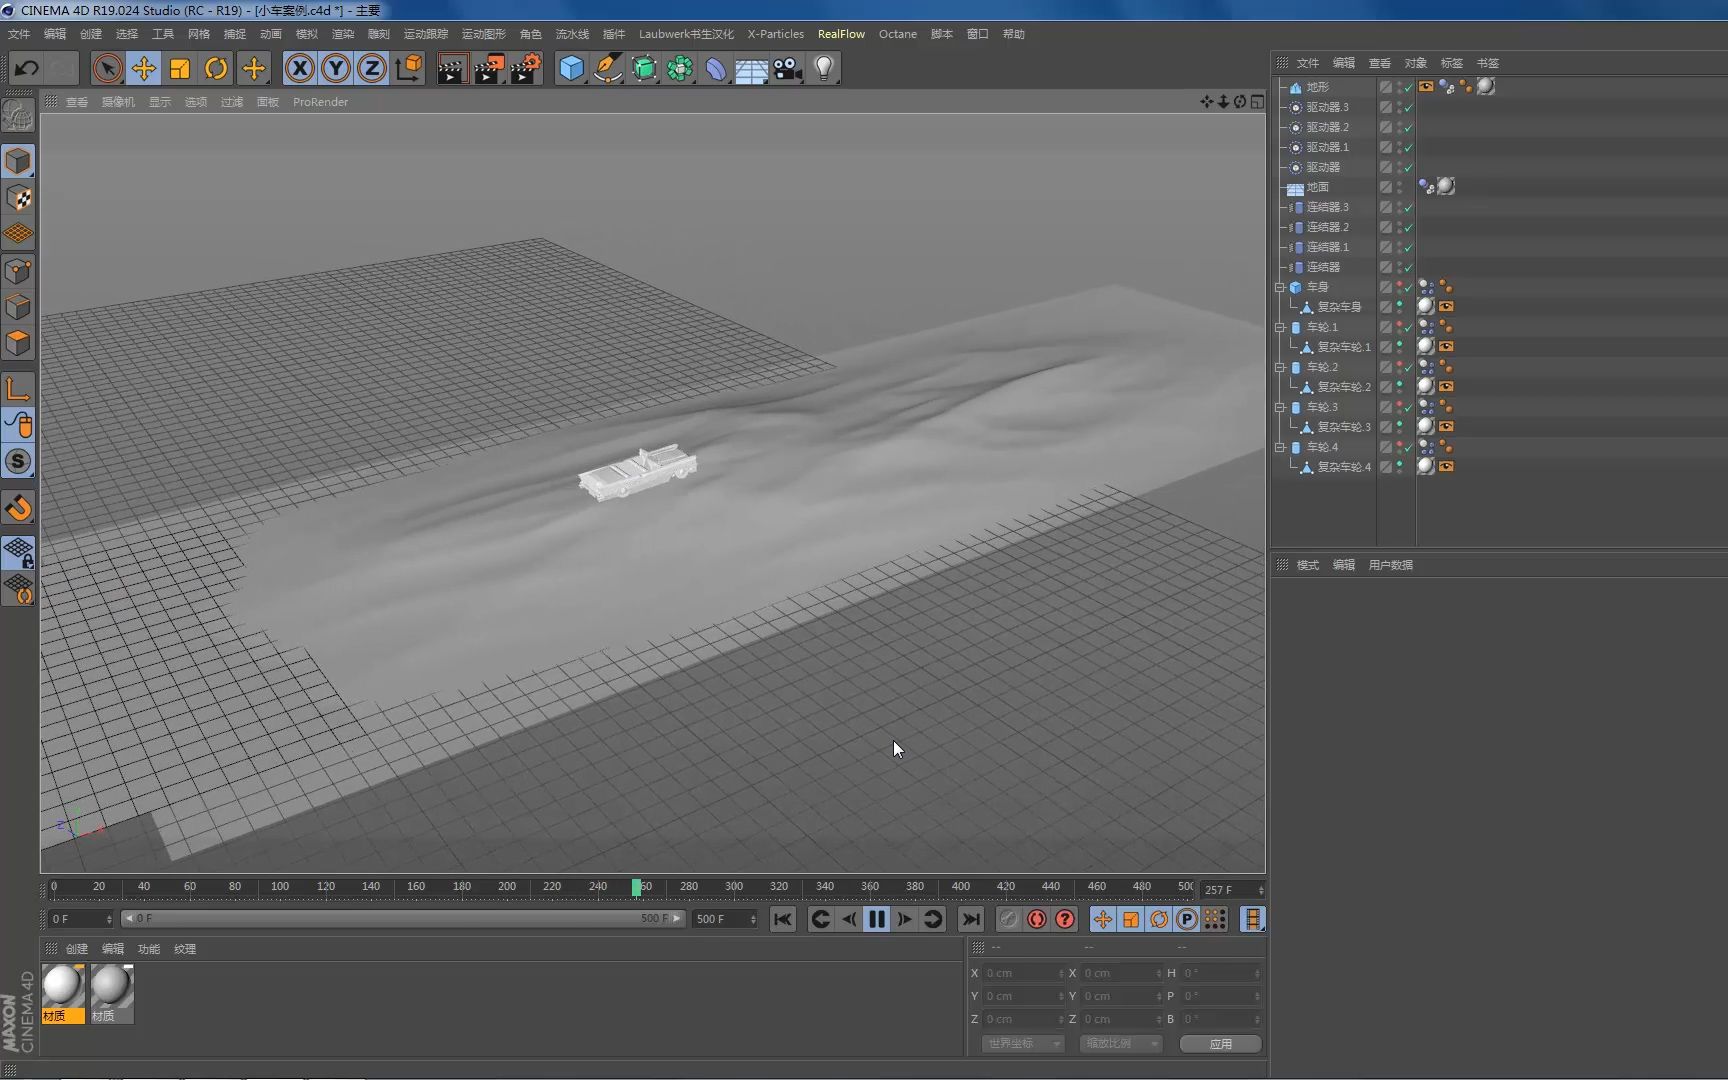Viewport: 1728px width, 1080px height.
Task: Collapse the 车身 object tree
Action: [x=1280, y=287]
